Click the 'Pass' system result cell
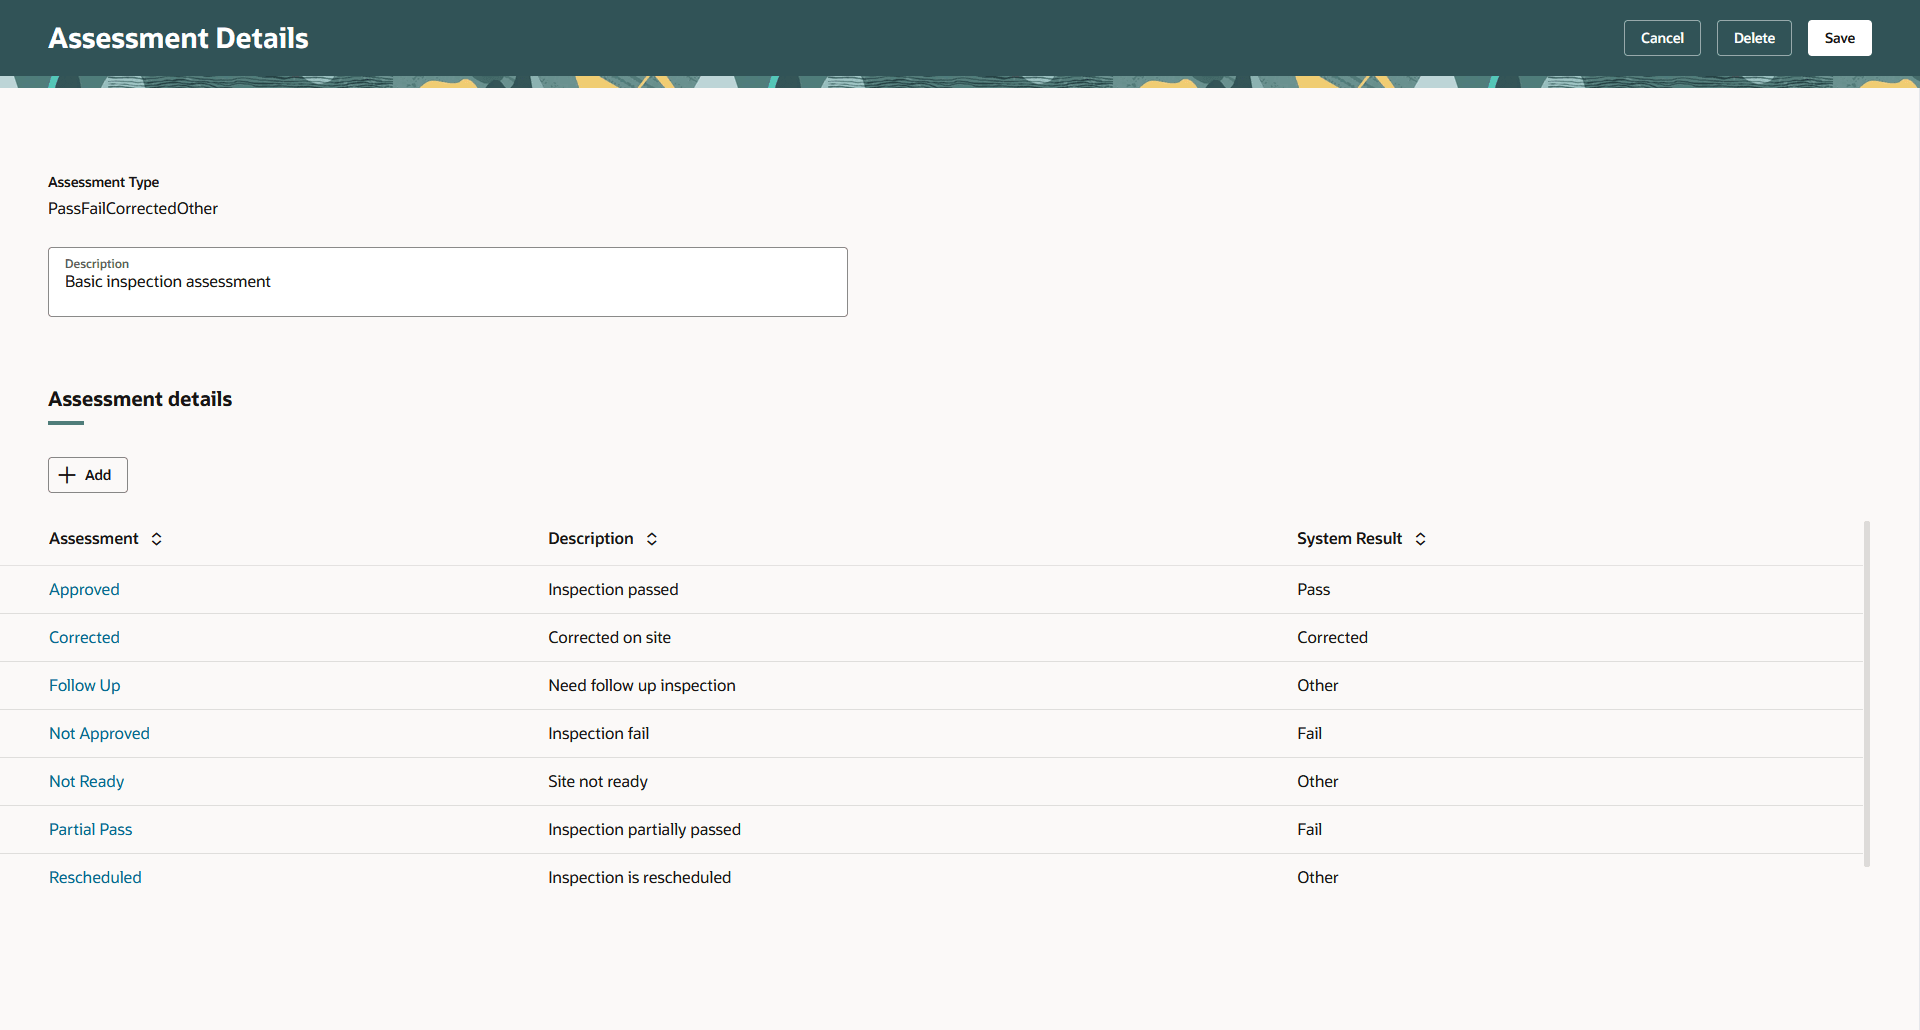1920x1030 pixels. click(x=1314, y=590)
